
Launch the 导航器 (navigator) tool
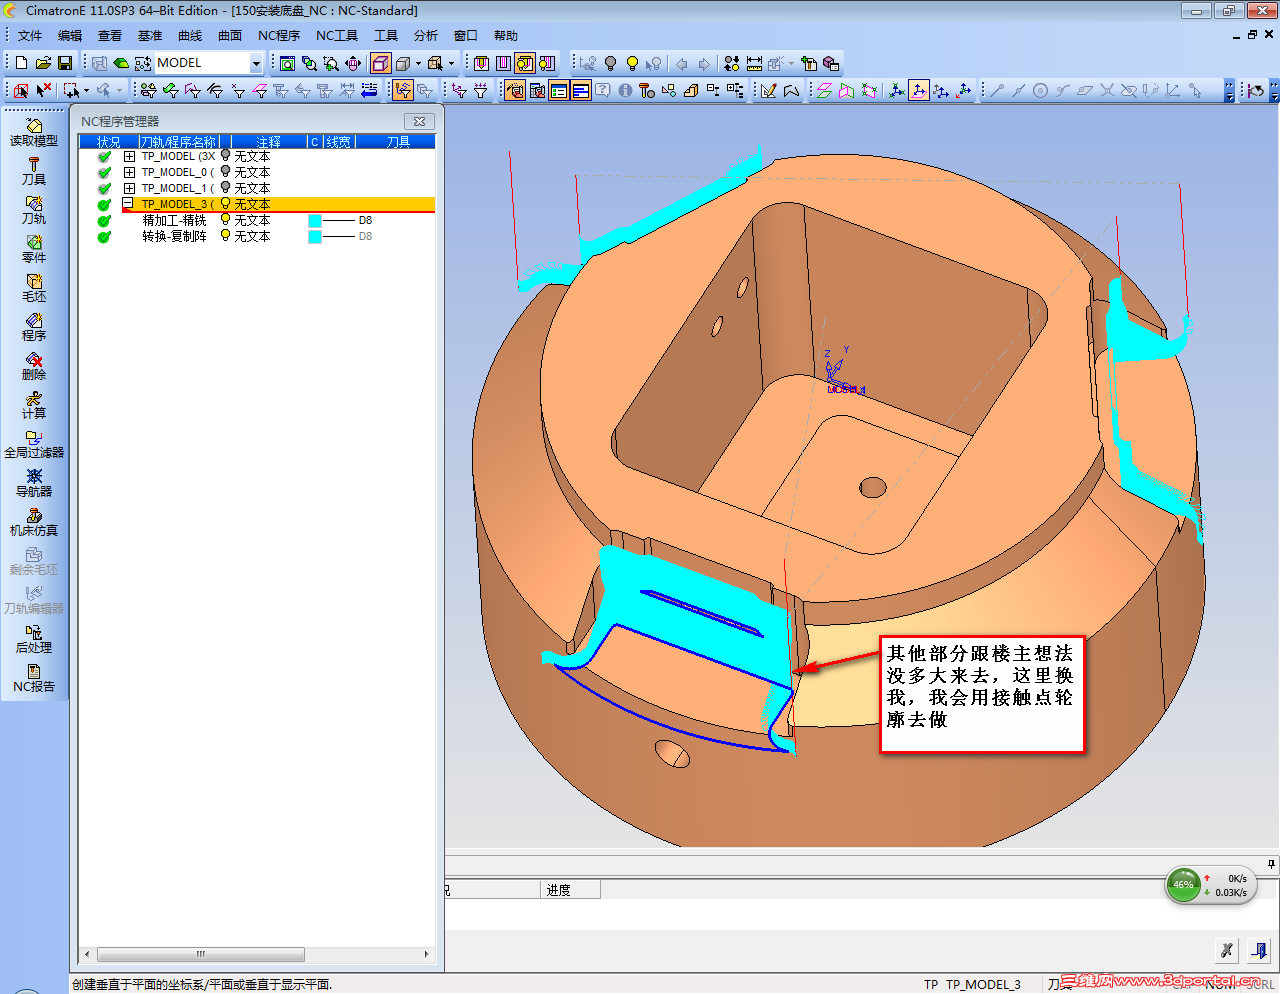coord(34,484)
